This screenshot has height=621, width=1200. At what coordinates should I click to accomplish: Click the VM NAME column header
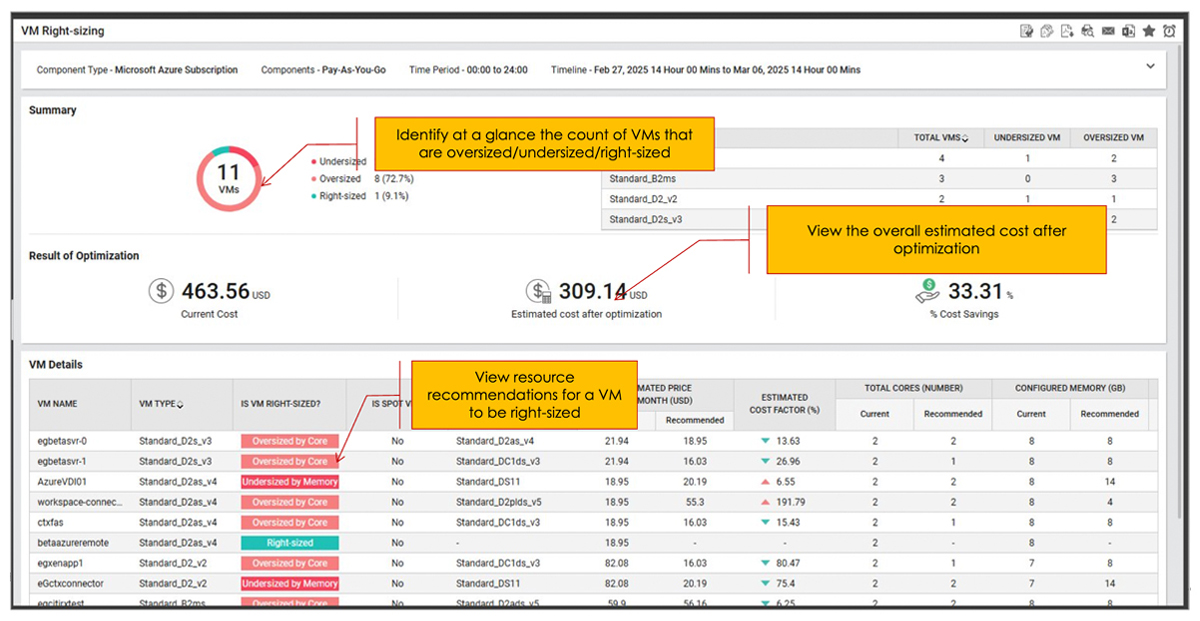click(x=57, y=404)
